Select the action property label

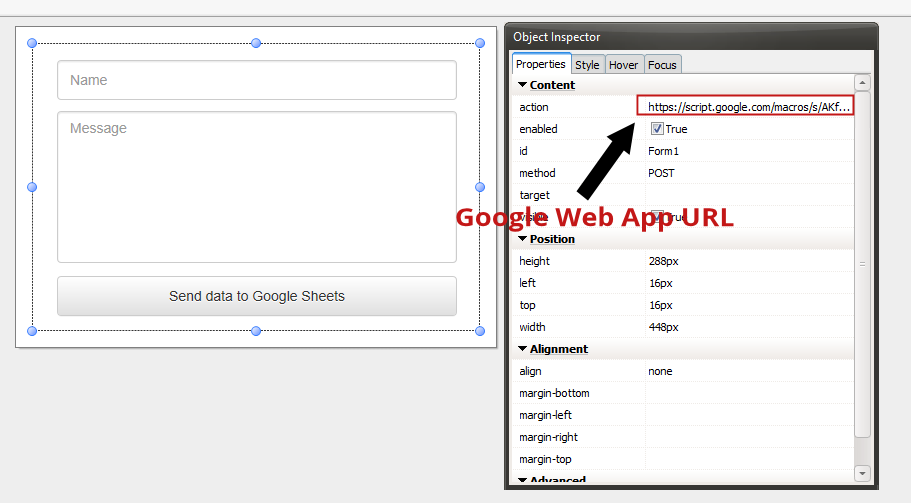[534, 107]
